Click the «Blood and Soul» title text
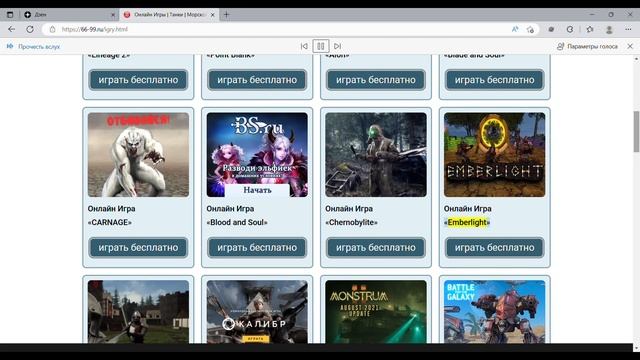The image size is (640, 360). (237, 222)
